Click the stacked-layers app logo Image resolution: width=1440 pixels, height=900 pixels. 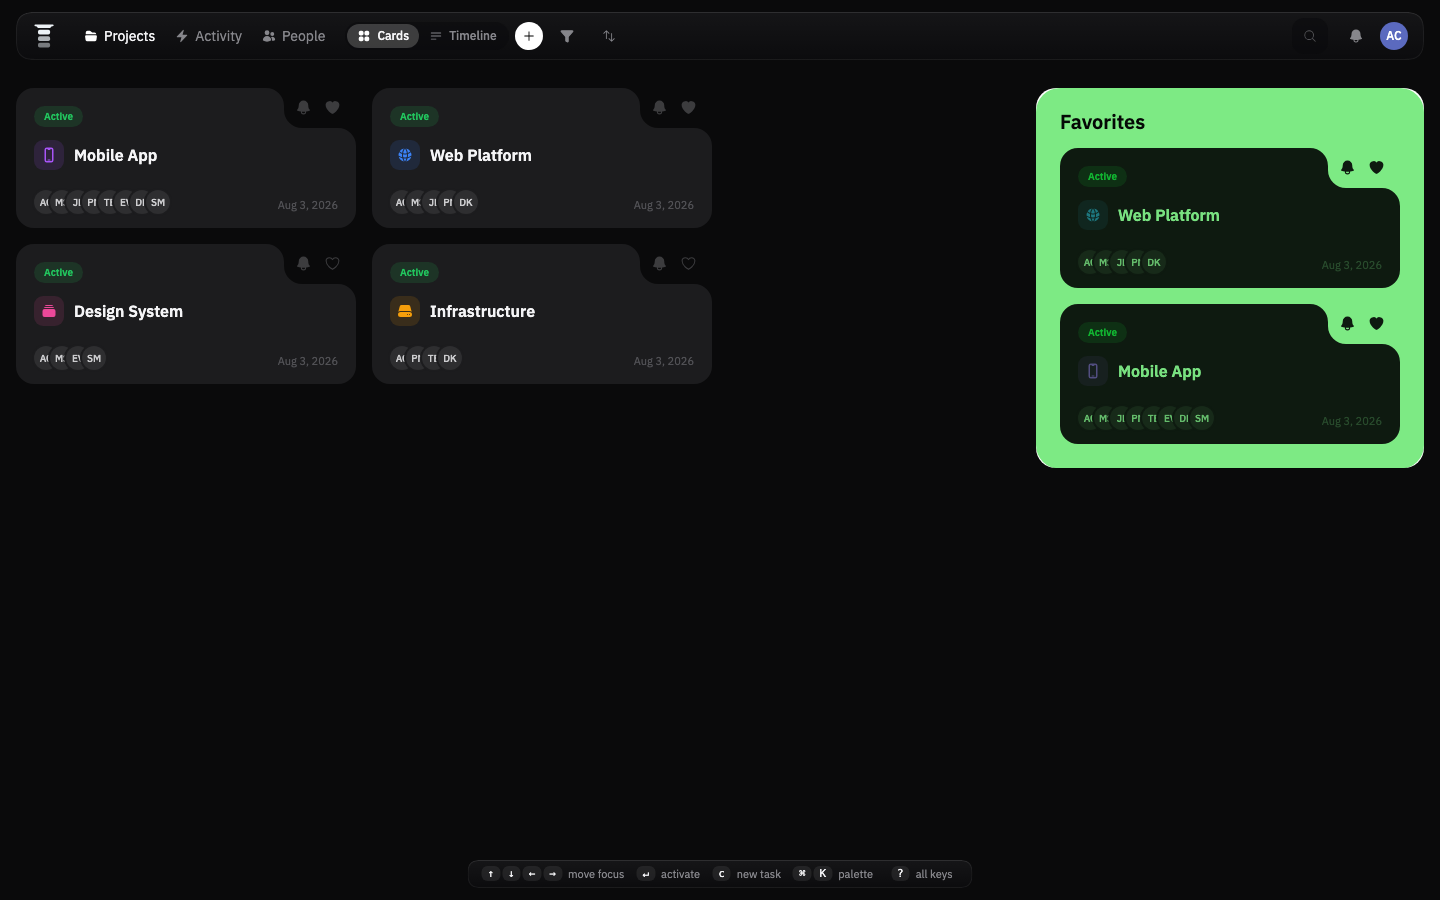click(44, 36)
